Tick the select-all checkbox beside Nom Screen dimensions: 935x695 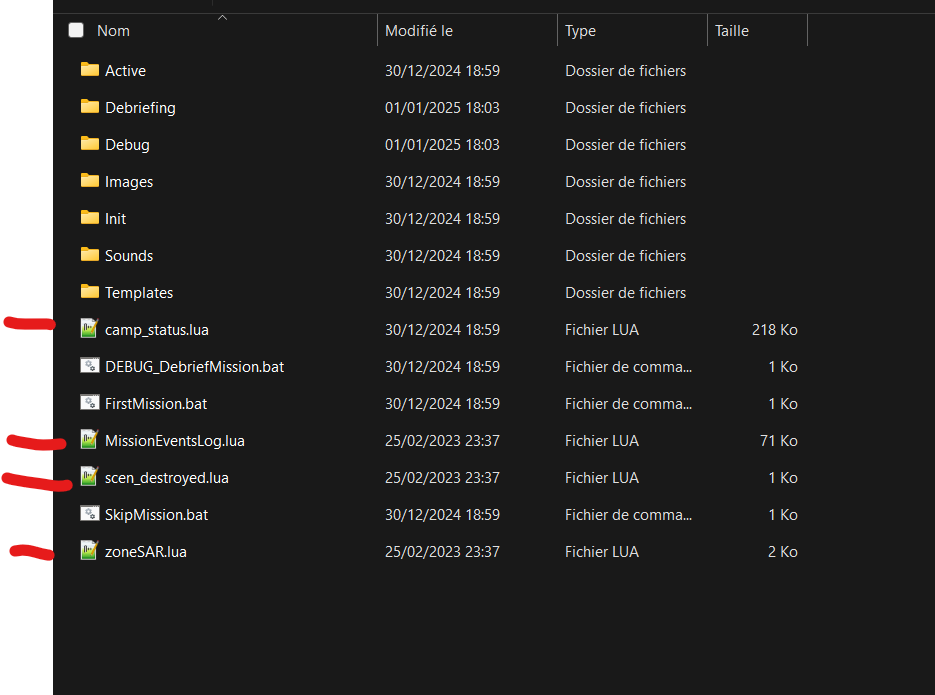(76, 30)
